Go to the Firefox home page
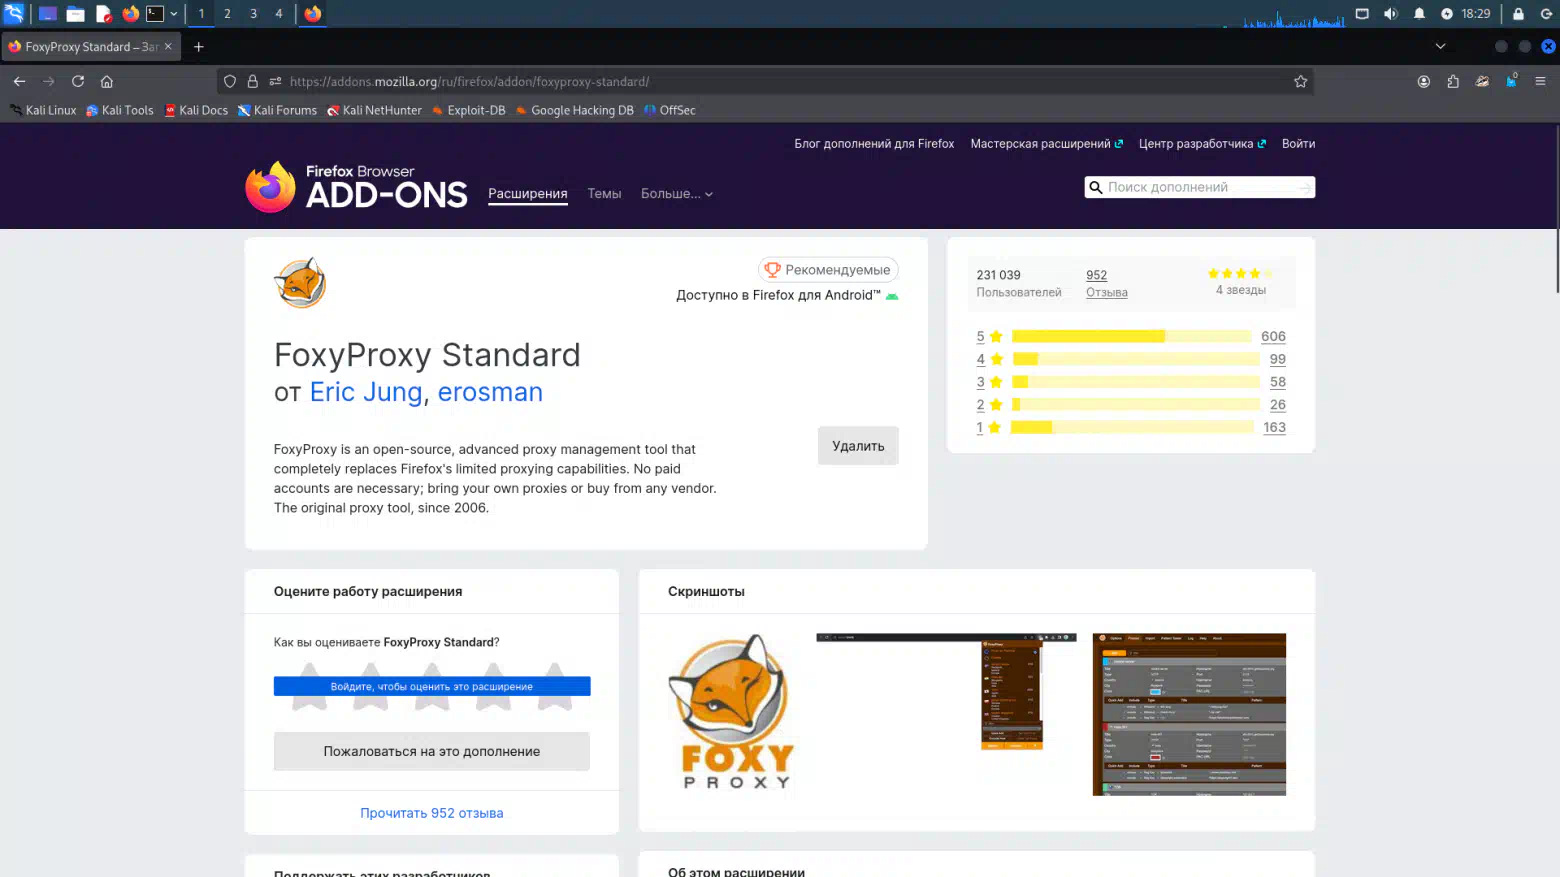 tap(107, 81)
